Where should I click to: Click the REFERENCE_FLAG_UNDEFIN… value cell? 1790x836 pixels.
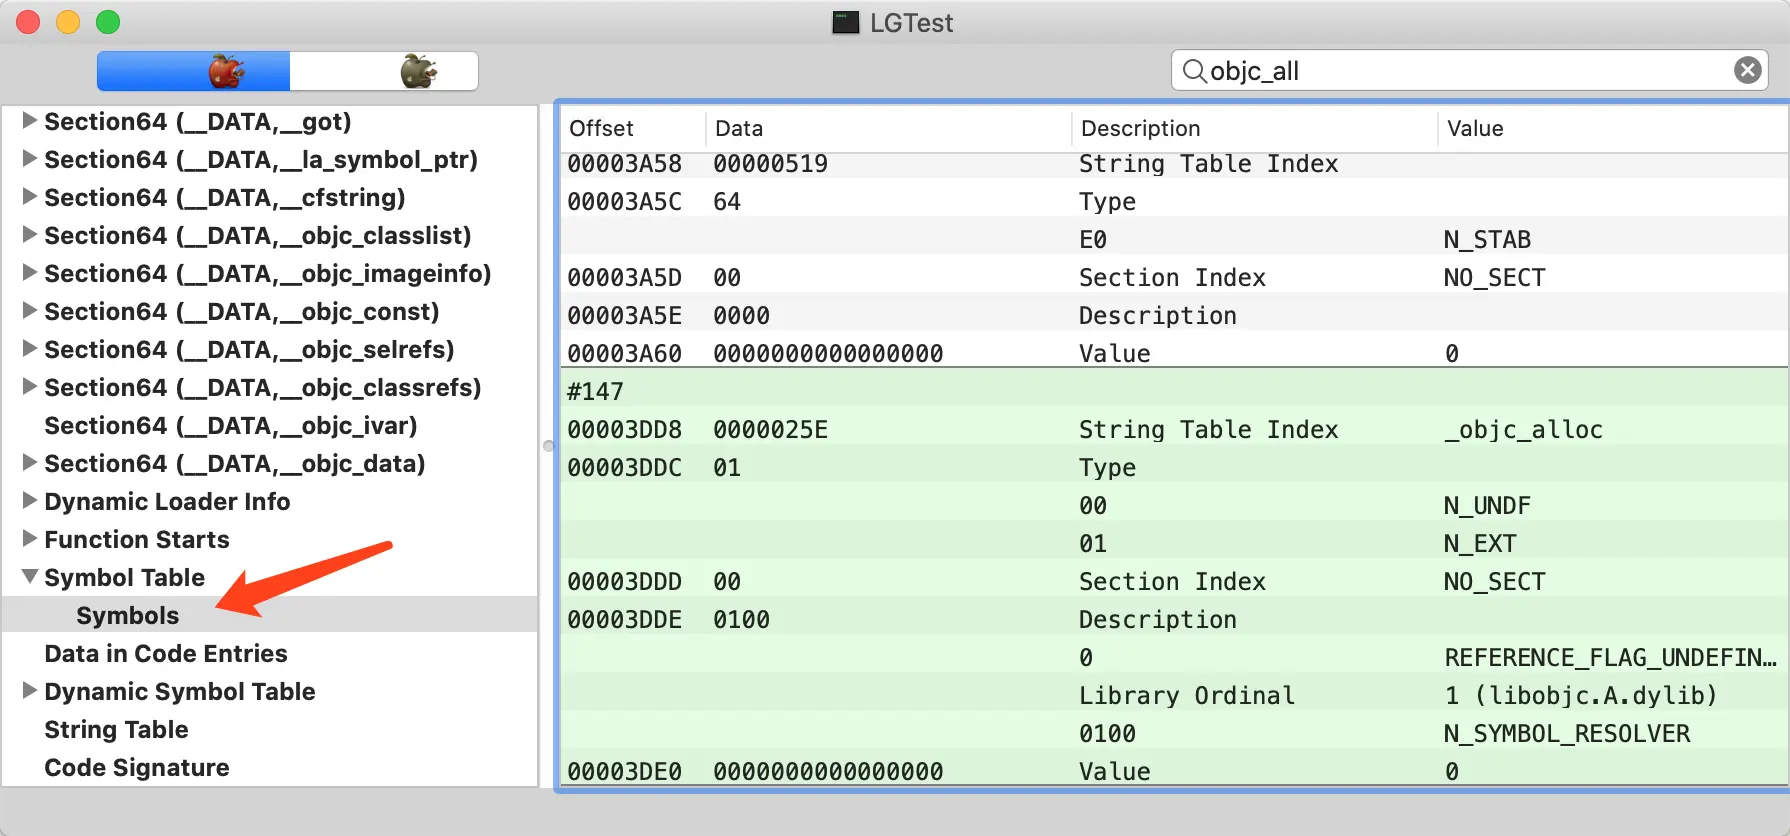click(1610, 658)
